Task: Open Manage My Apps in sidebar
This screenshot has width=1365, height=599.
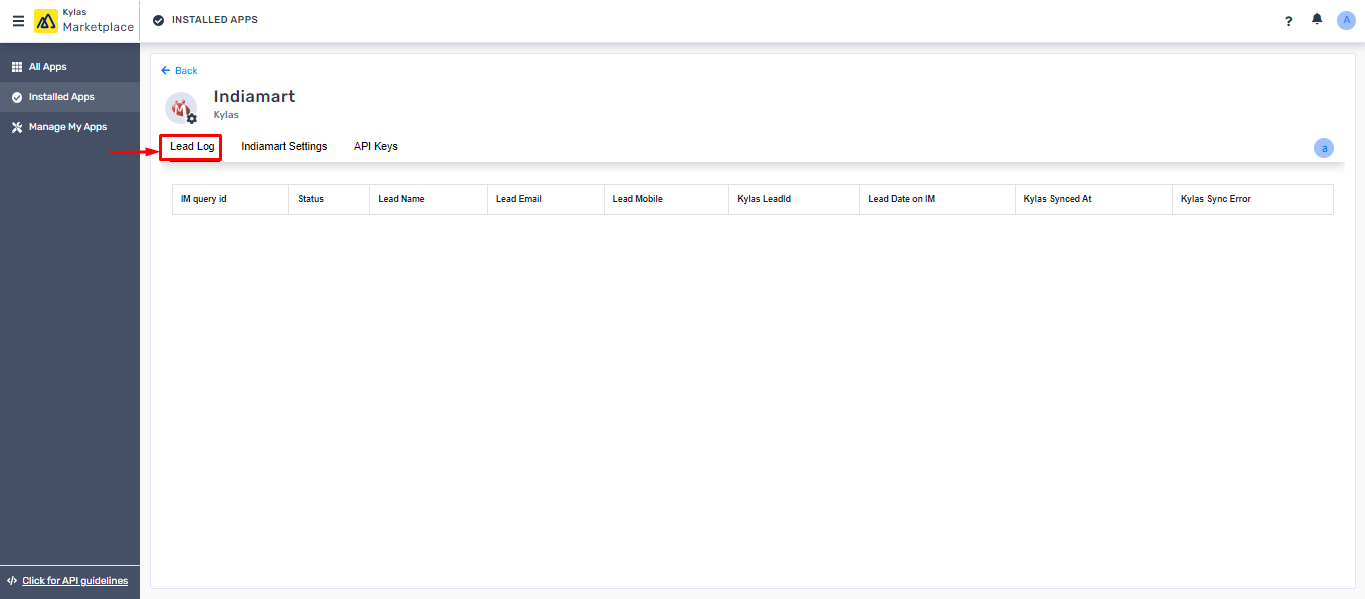Action: [70, 127]
